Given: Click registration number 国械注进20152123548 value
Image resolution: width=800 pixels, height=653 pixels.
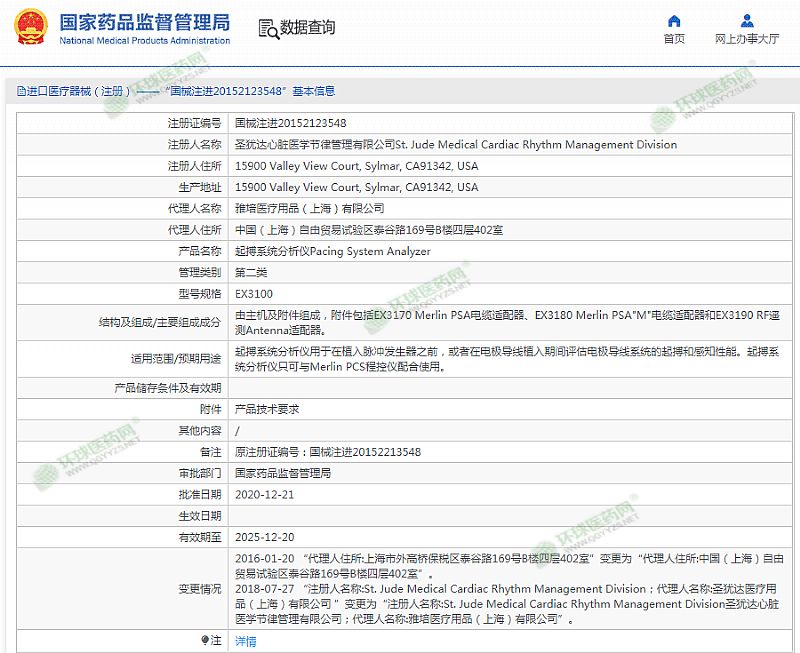Looking at the screenshot, I should pos(290,123).
